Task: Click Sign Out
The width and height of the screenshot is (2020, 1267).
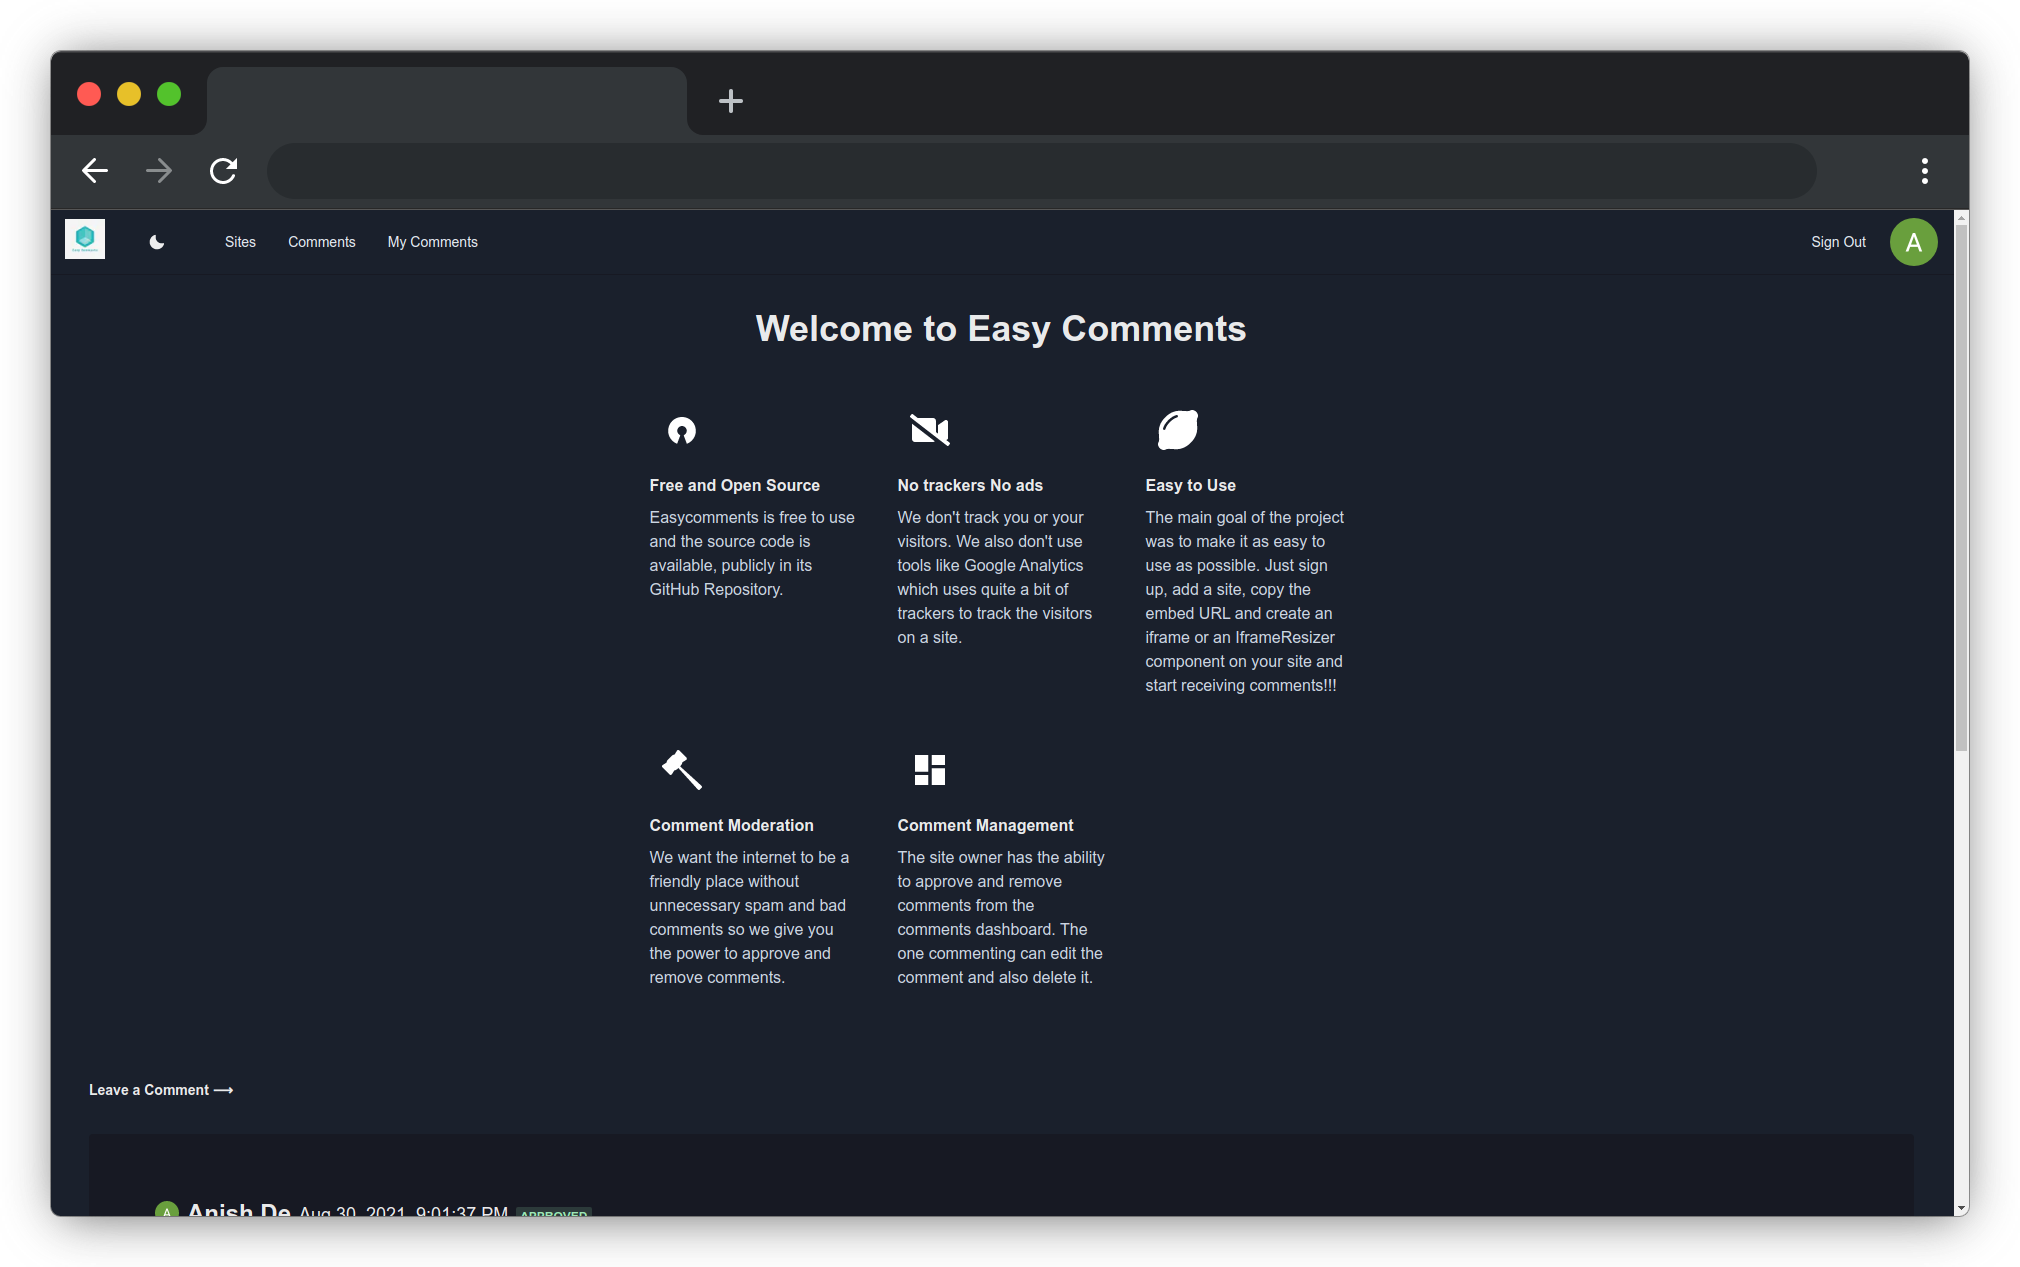Action: (1837, 242)
